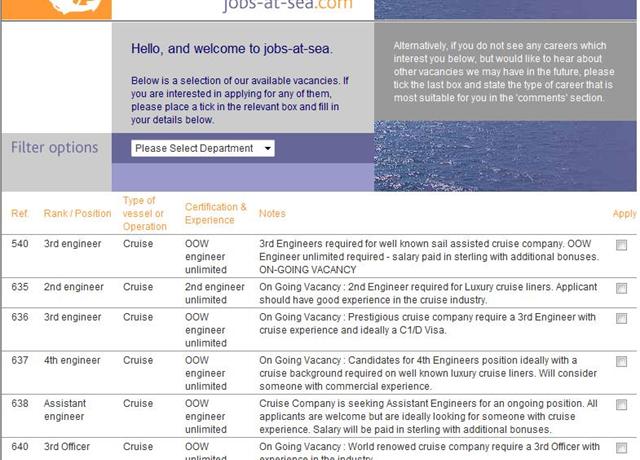This screenshot has height=460, width=640.
Task: Click the Rank / Position column header
Action: click(x=78, y=213)
